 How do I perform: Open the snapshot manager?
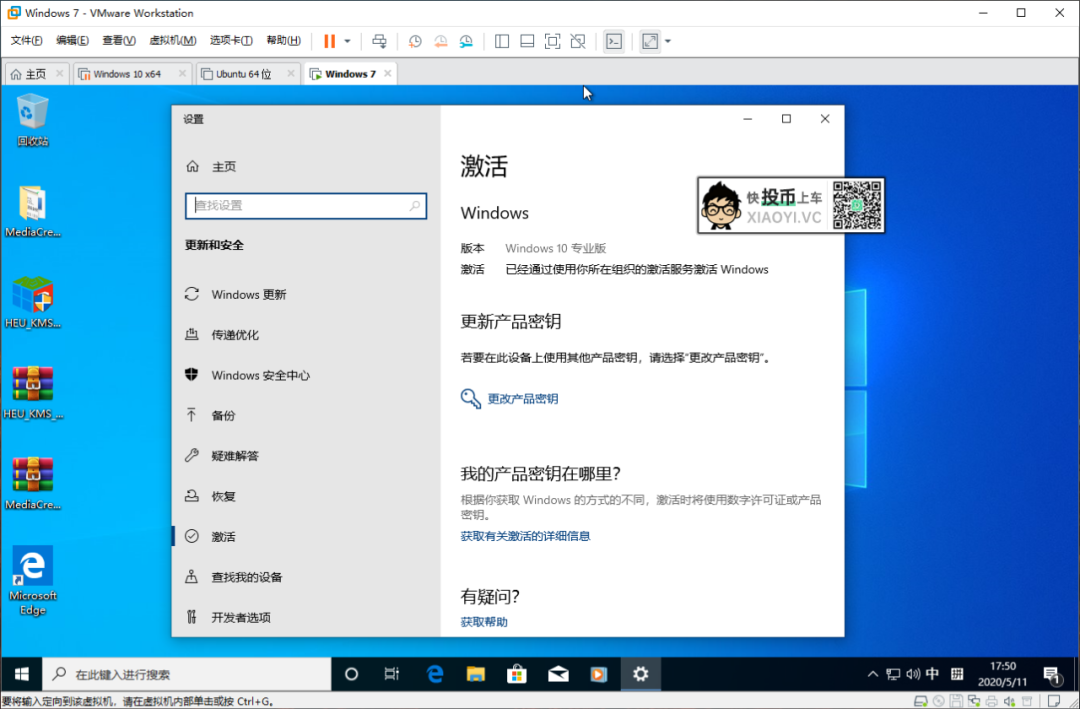pos(465,41)
